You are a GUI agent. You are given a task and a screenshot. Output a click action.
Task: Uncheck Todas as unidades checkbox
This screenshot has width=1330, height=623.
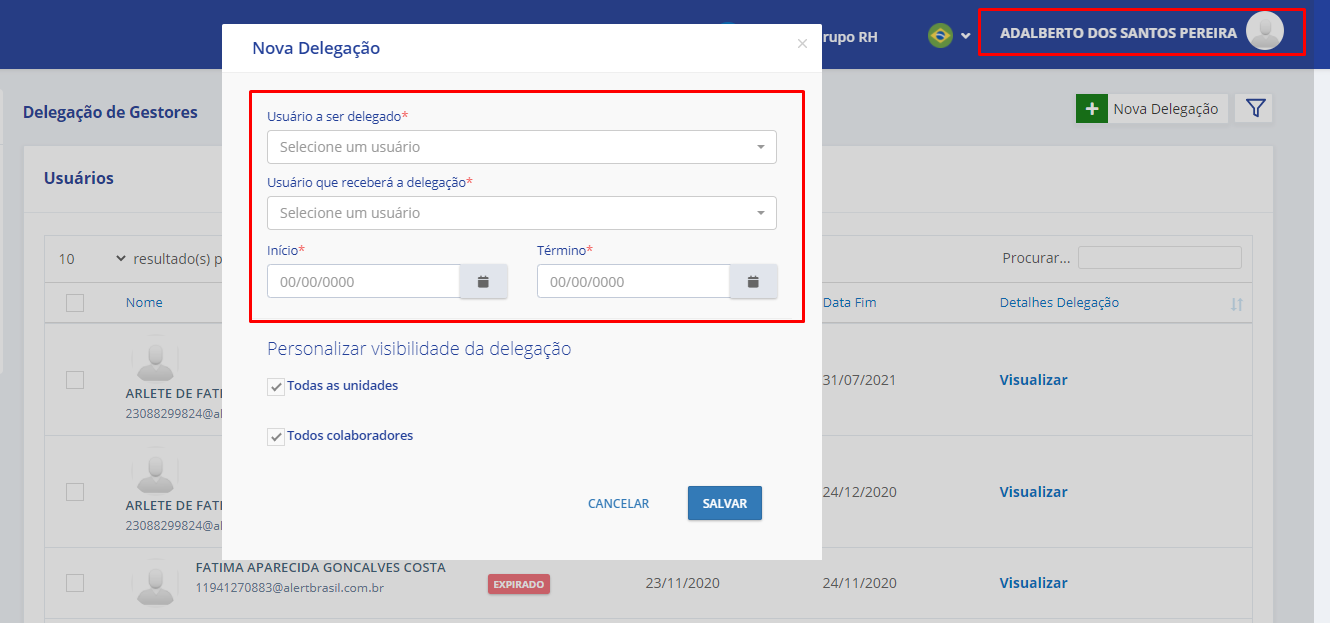(x=276, y=387)
